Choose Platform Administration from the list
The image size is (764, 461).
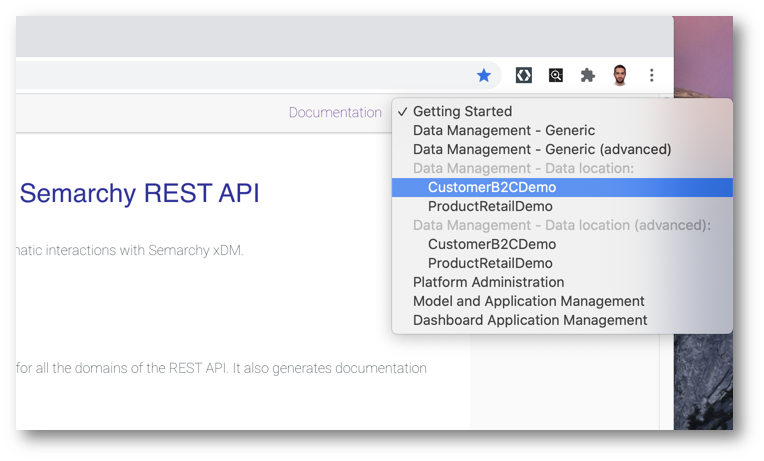point(488,282)
